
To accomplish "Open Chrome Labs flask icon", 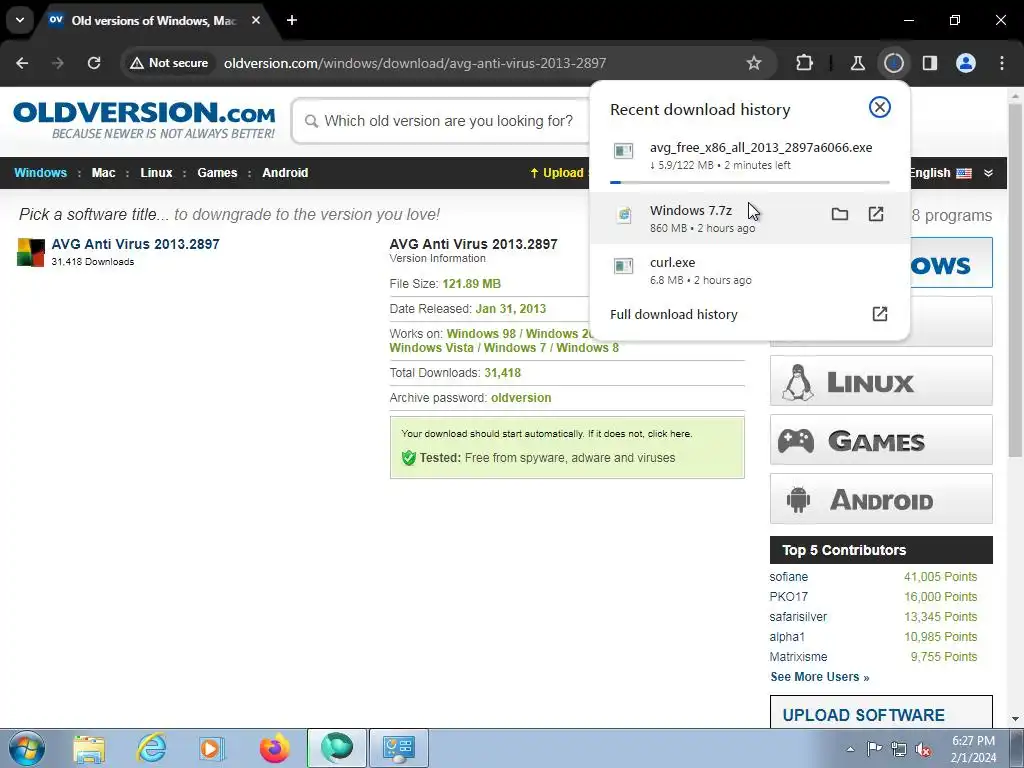I will pyautogui.click(x=857, y=63).
